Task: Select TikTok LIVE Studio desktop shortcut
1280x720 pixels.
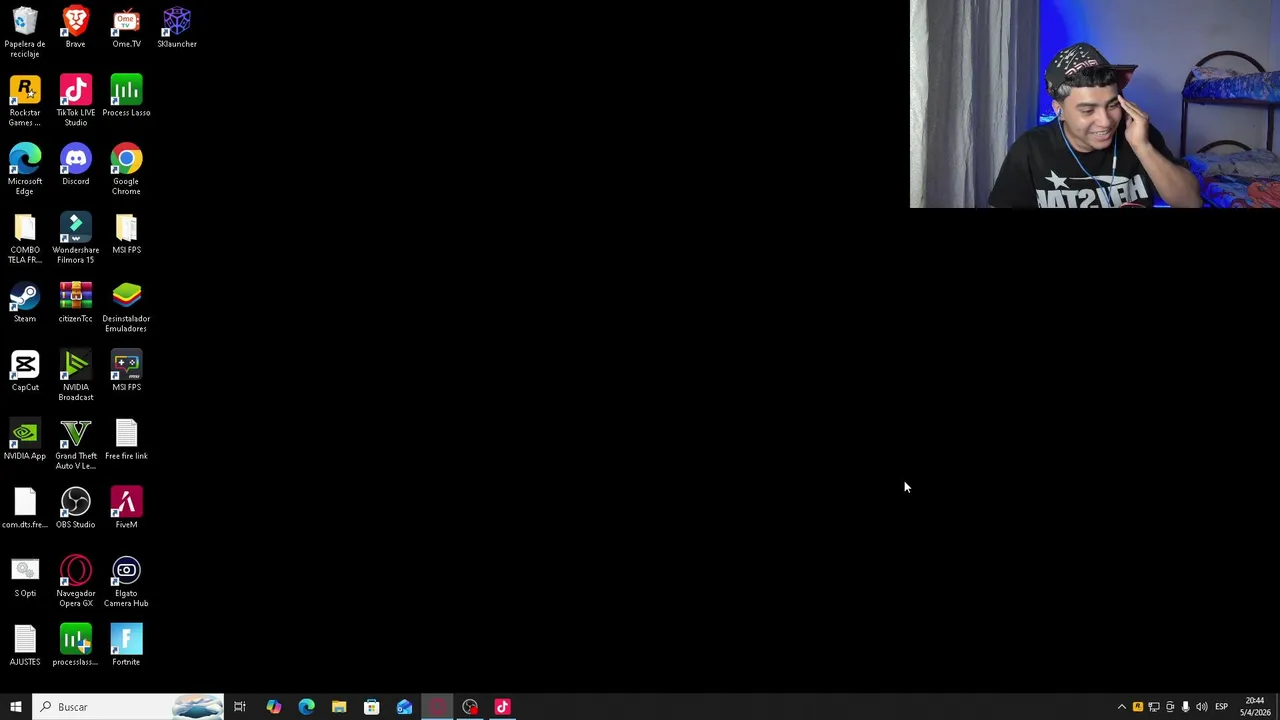Action: click(75, 100)
